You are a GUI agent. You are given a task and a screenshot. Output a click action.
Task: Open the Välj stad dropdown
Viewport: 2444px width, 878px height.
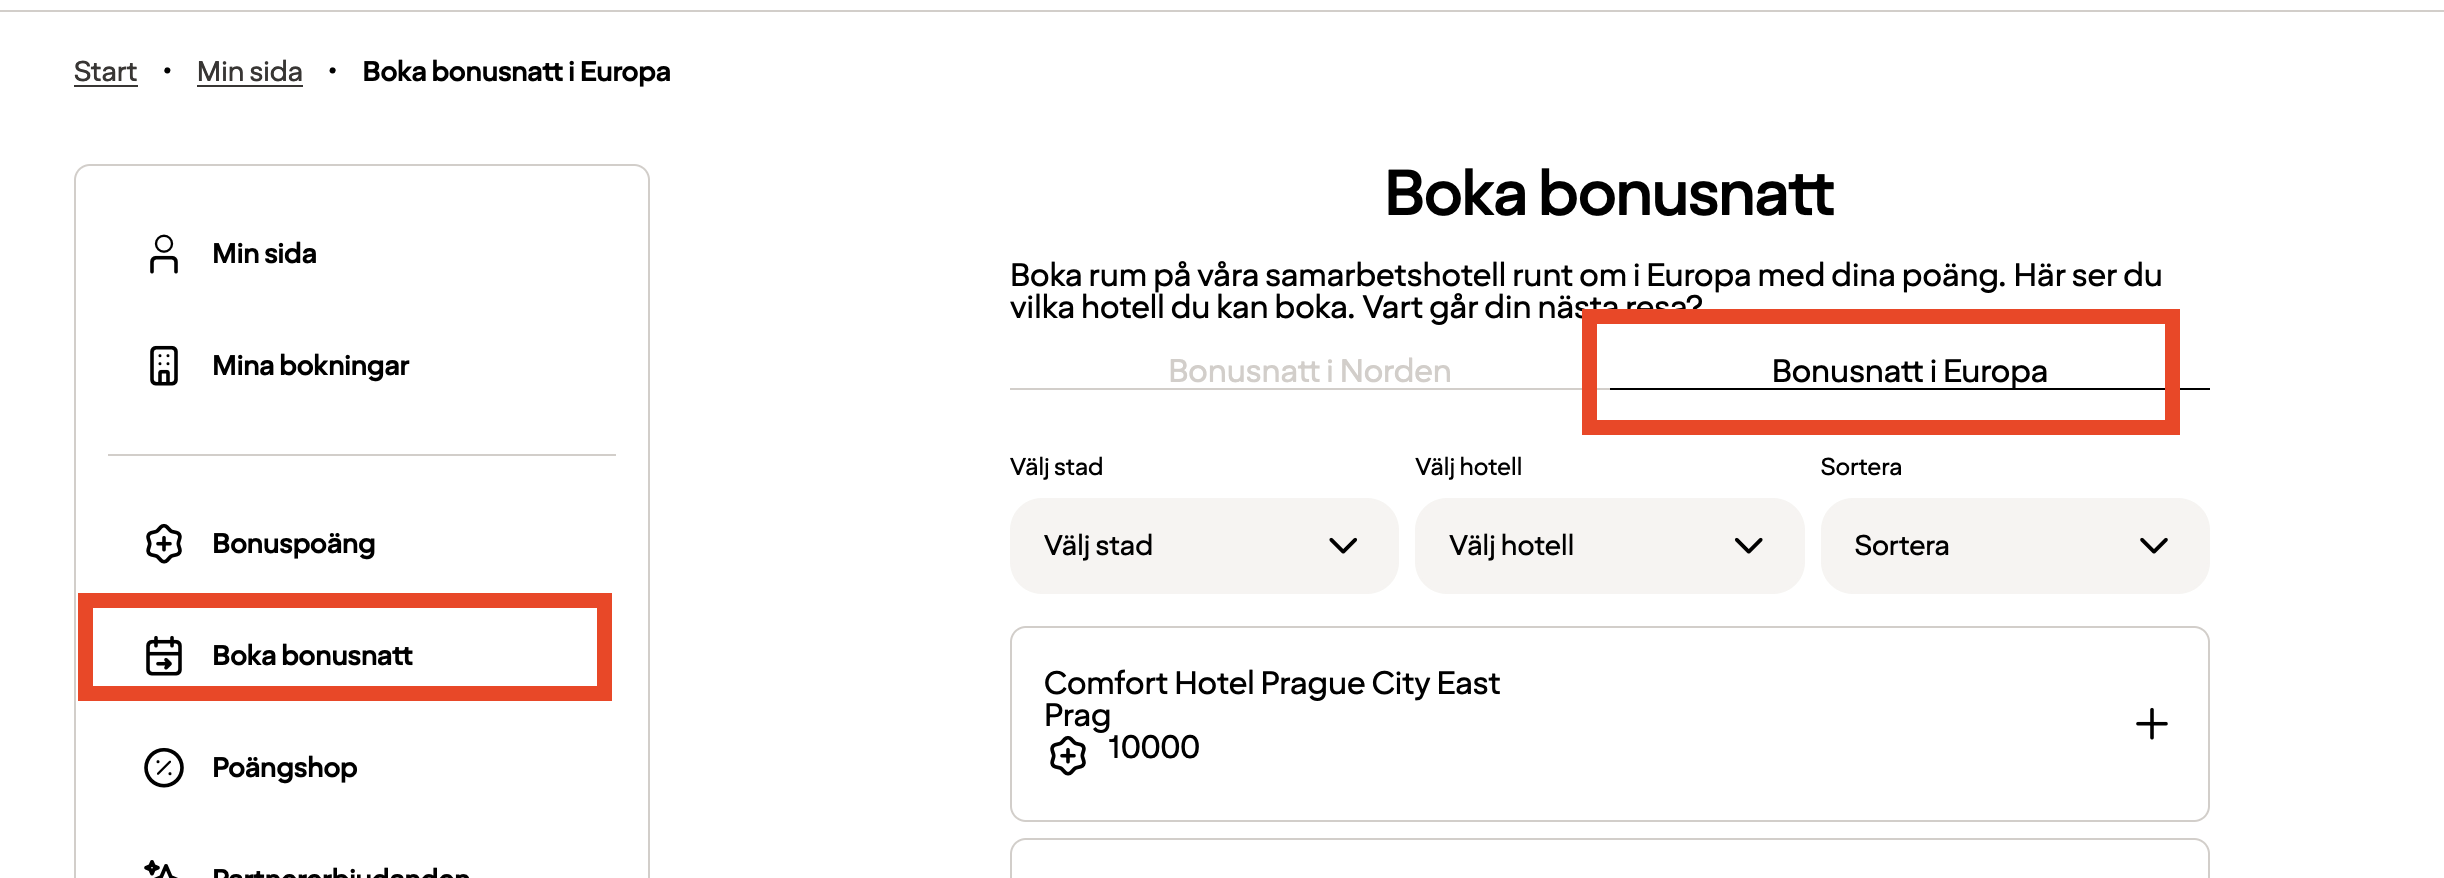coord(1204,546)
